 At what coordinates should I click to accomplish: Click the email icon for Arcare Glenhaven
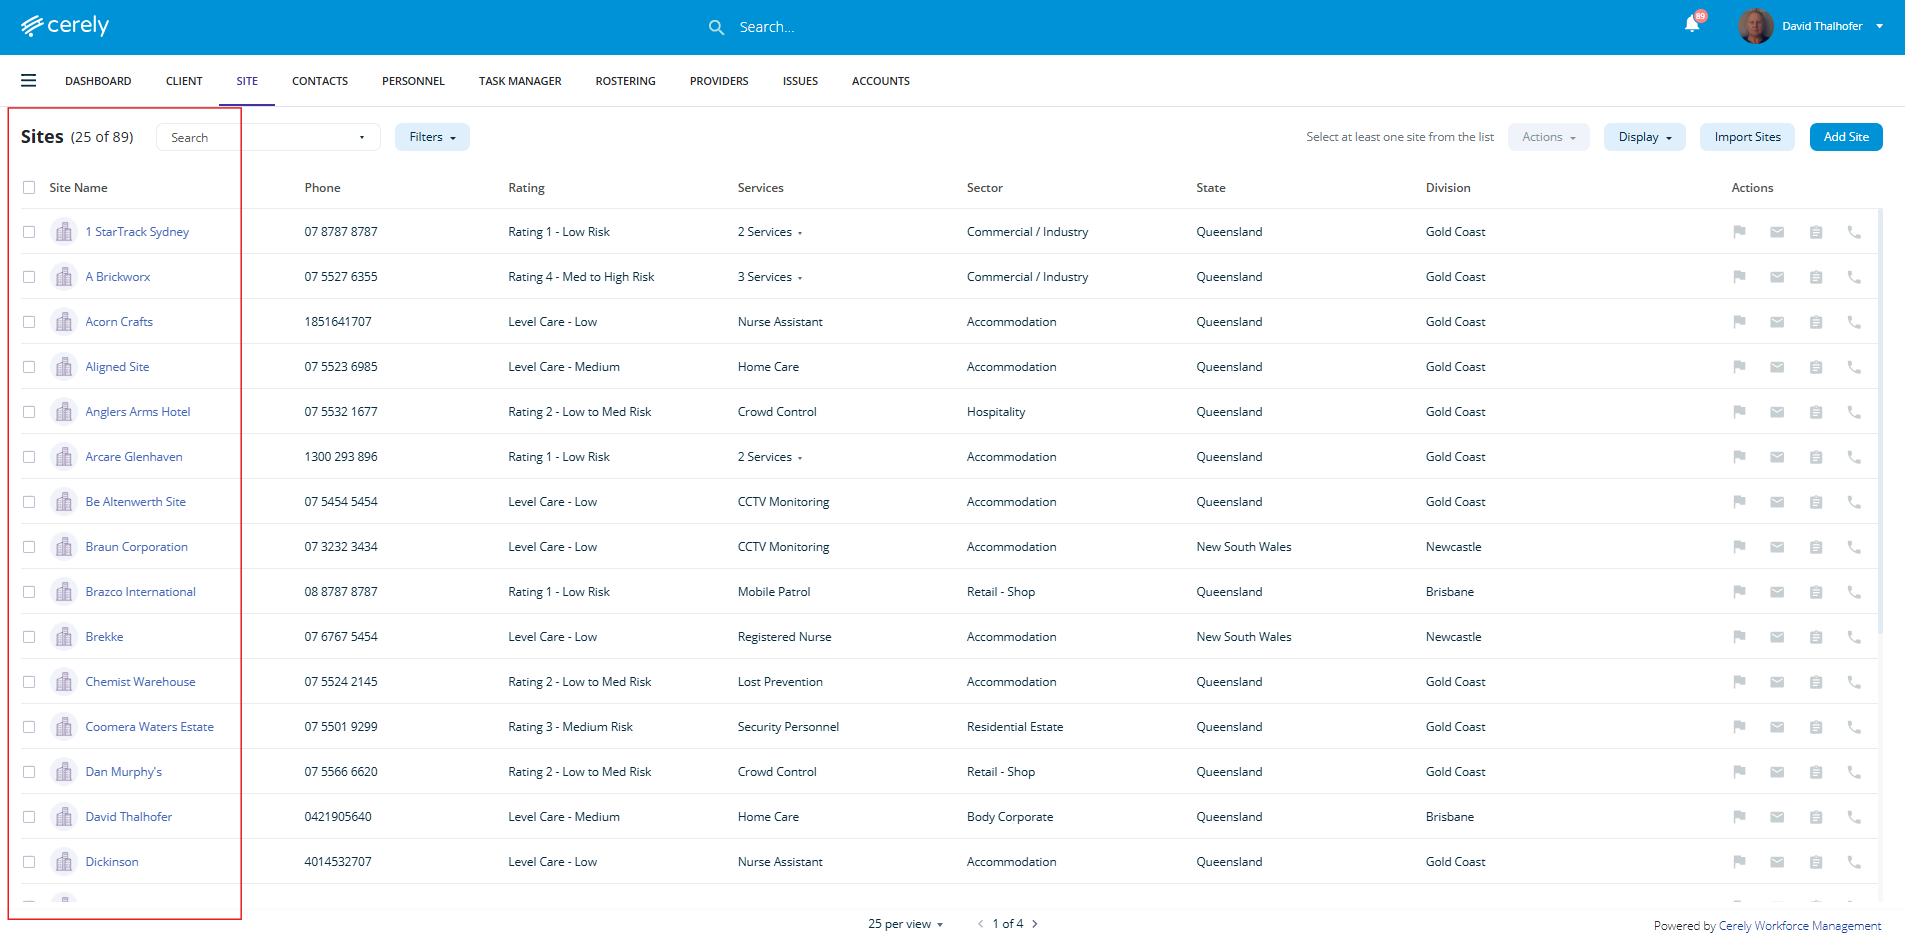pos(1777,457)
